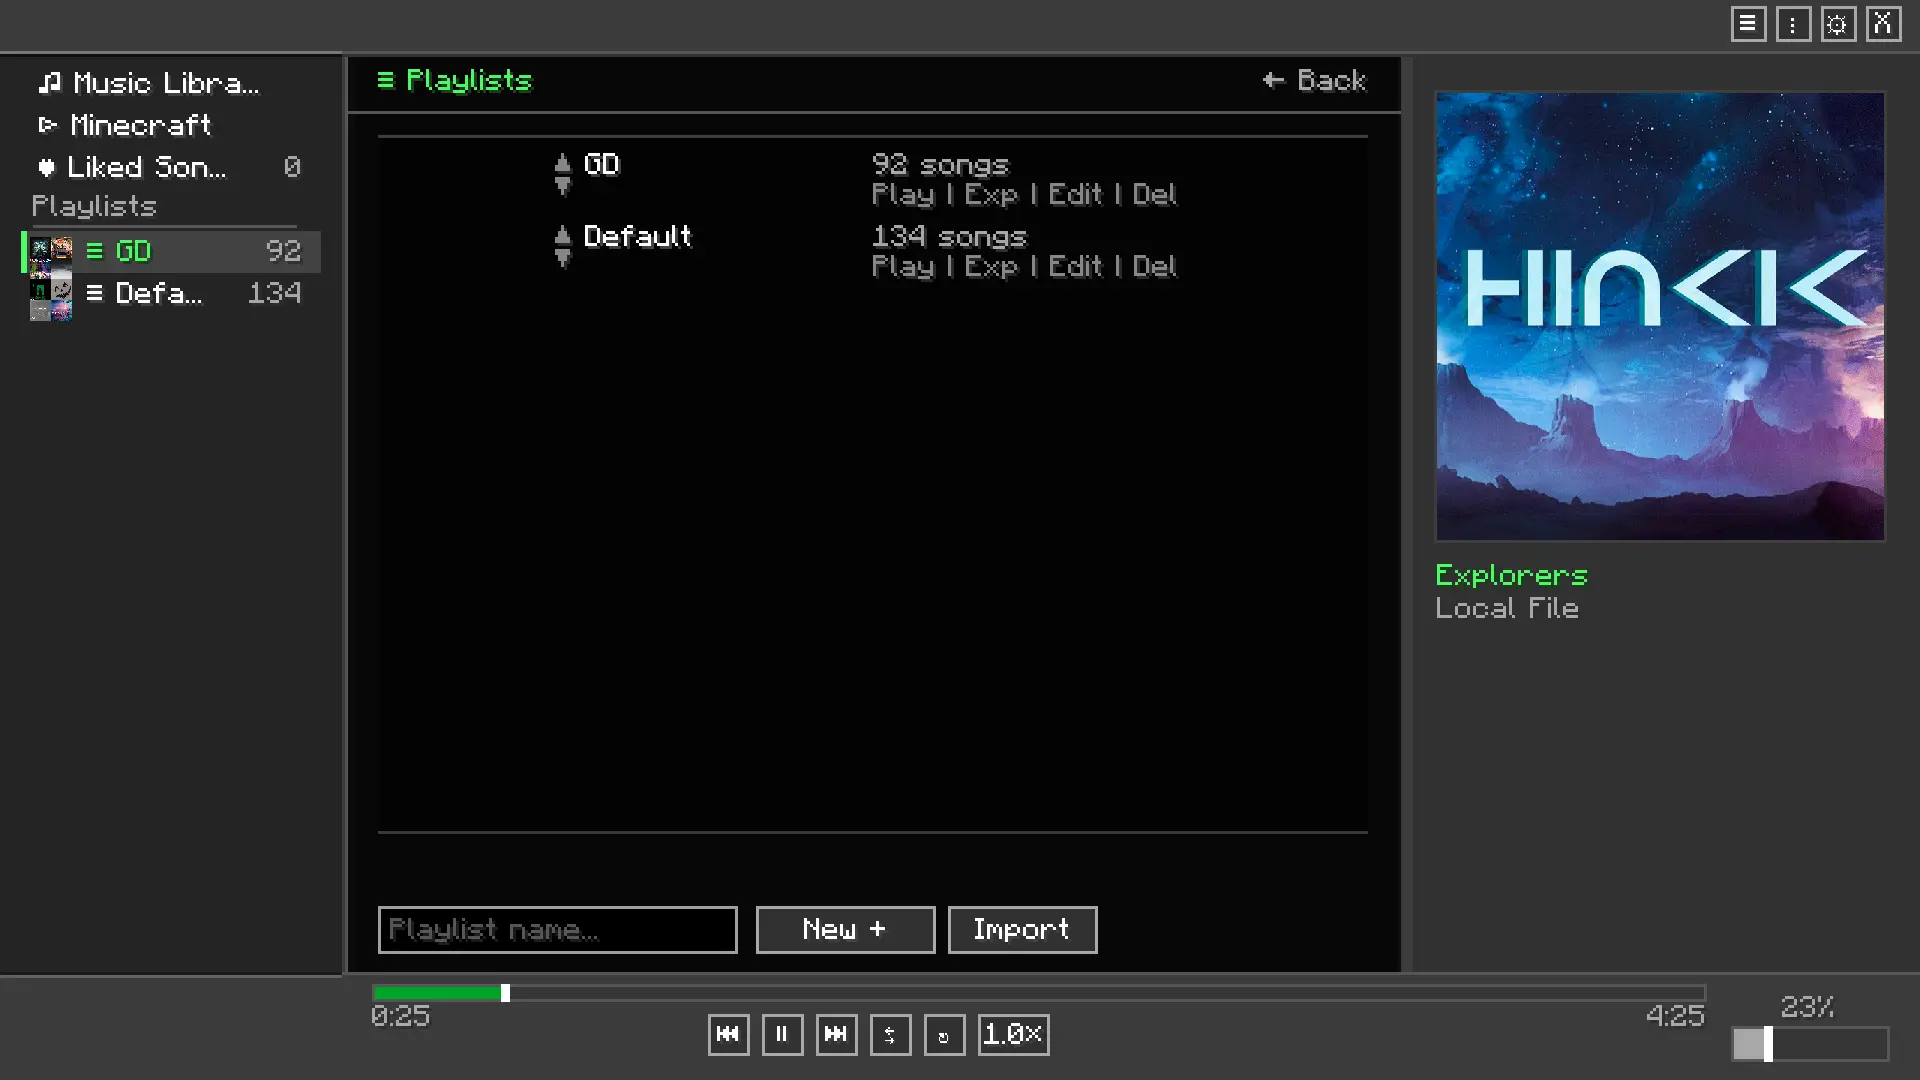Export the Default playlist
This screenshot has width=1920, height=1080.
pyautogui.click(x=991, y=266)
